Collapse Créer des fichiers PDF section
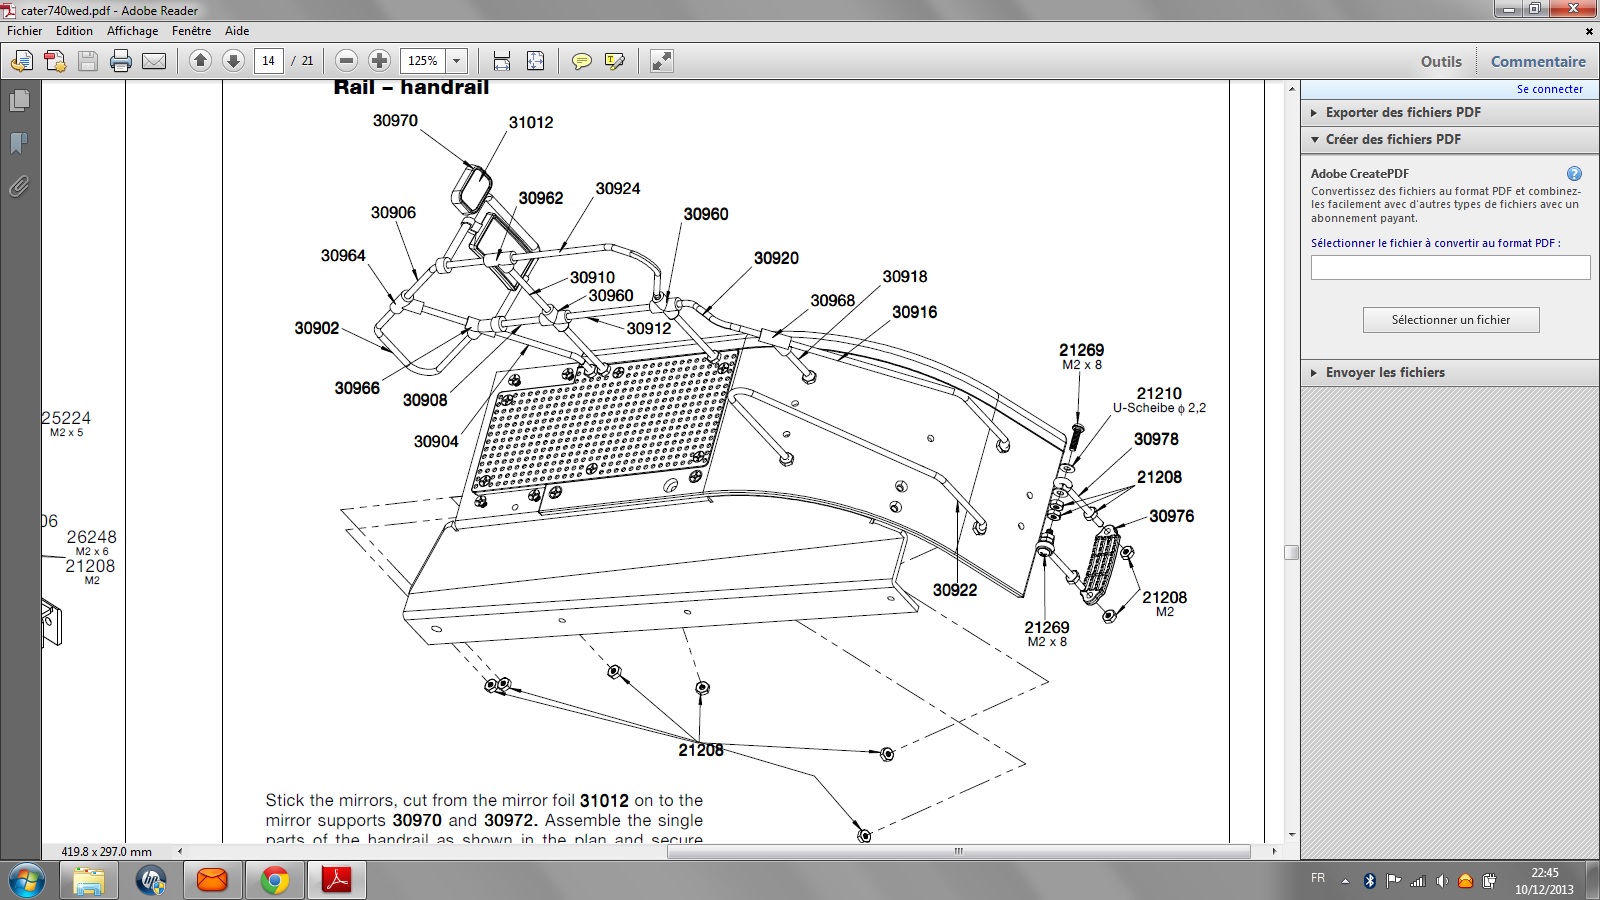 pos(1393,139)
